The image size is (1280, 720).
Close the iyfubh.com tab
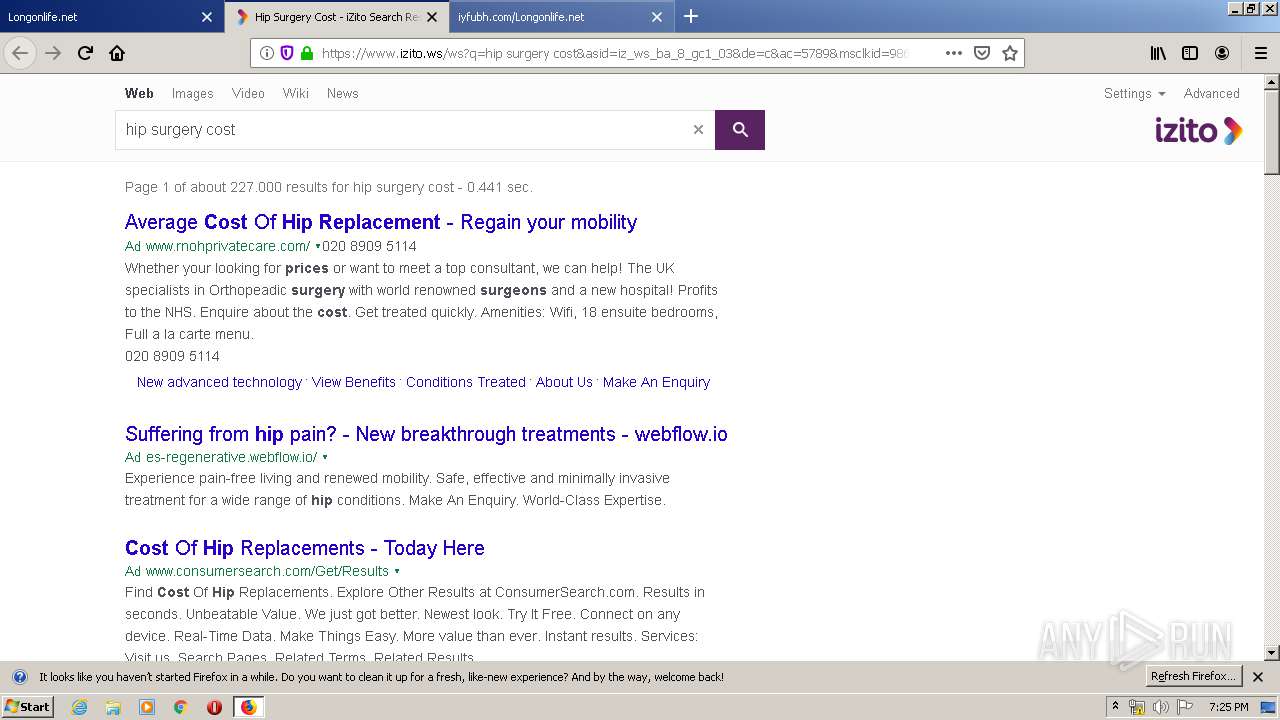coord(657,17)
